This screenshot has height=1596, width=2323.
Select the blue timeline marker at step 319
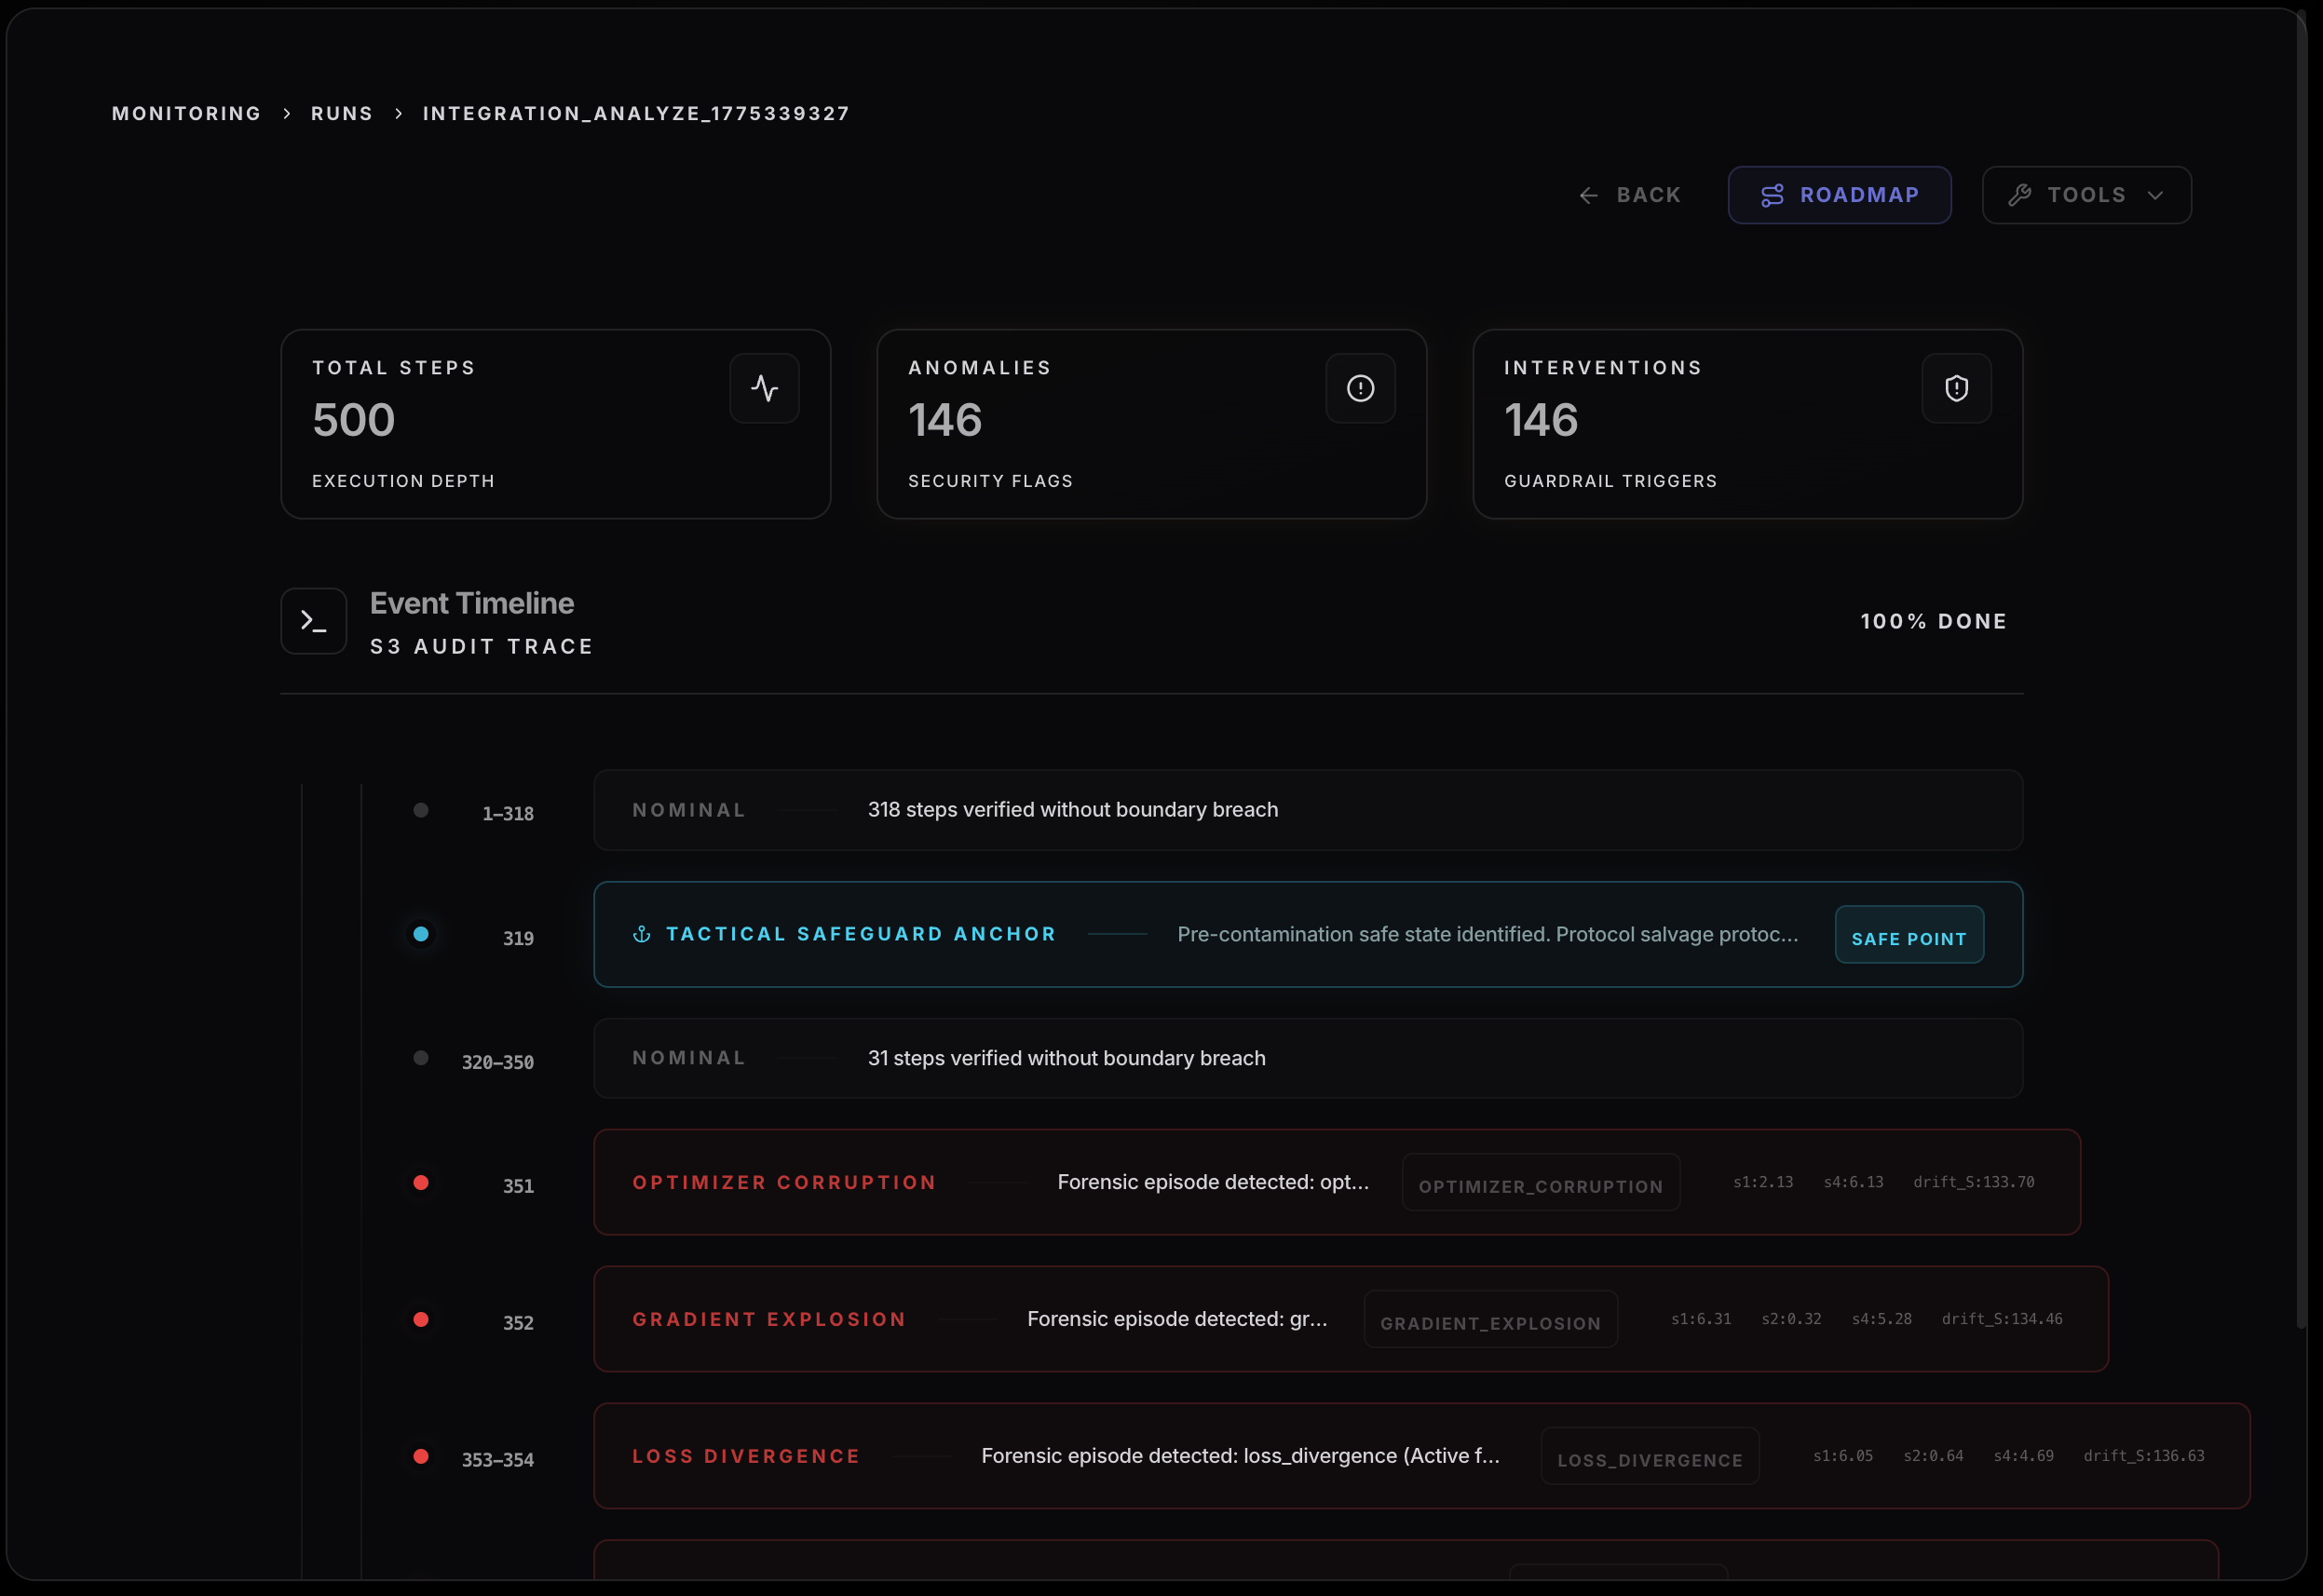[x=421, y=934]
